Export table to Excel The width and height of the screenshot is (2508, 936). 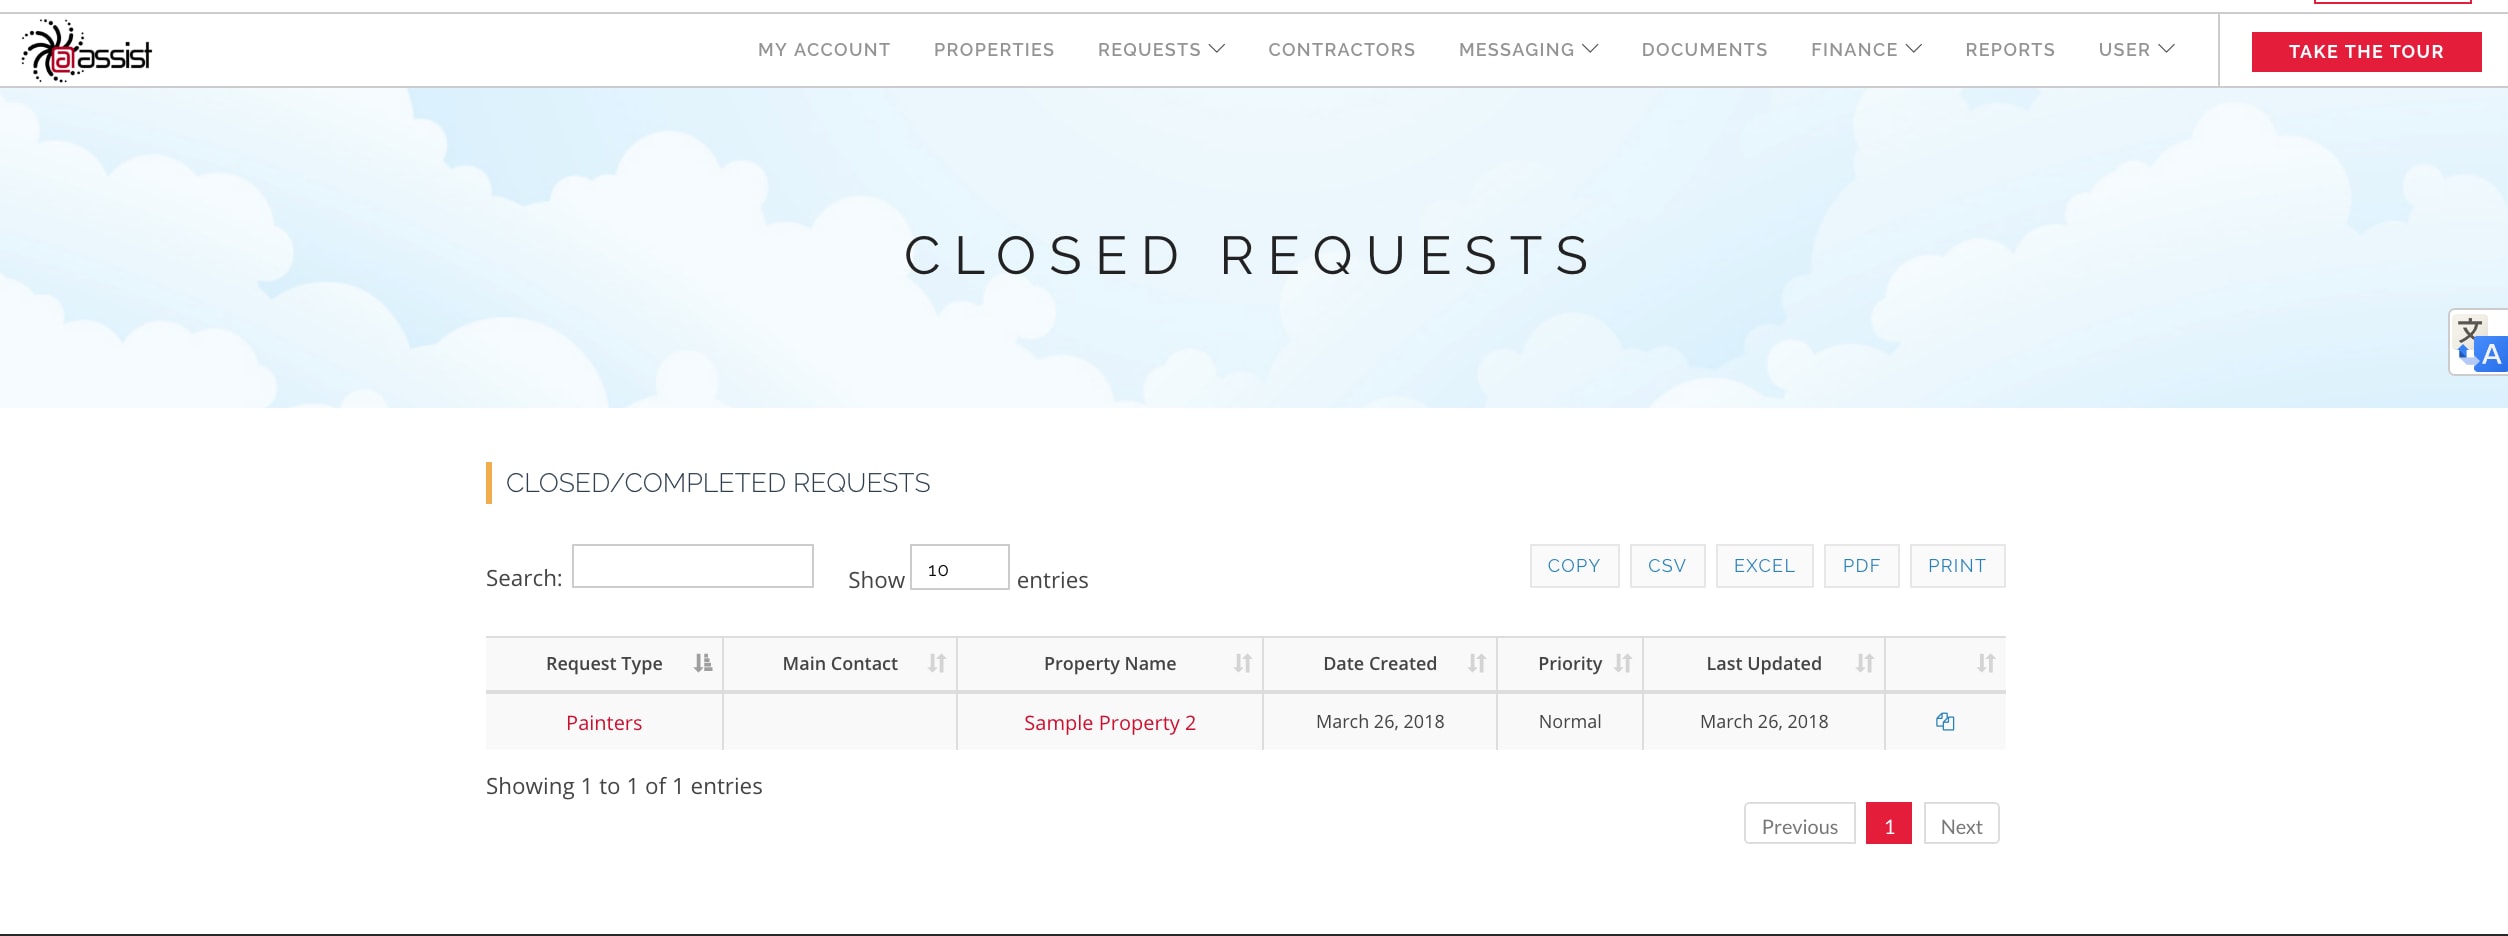click(1764, 566)
